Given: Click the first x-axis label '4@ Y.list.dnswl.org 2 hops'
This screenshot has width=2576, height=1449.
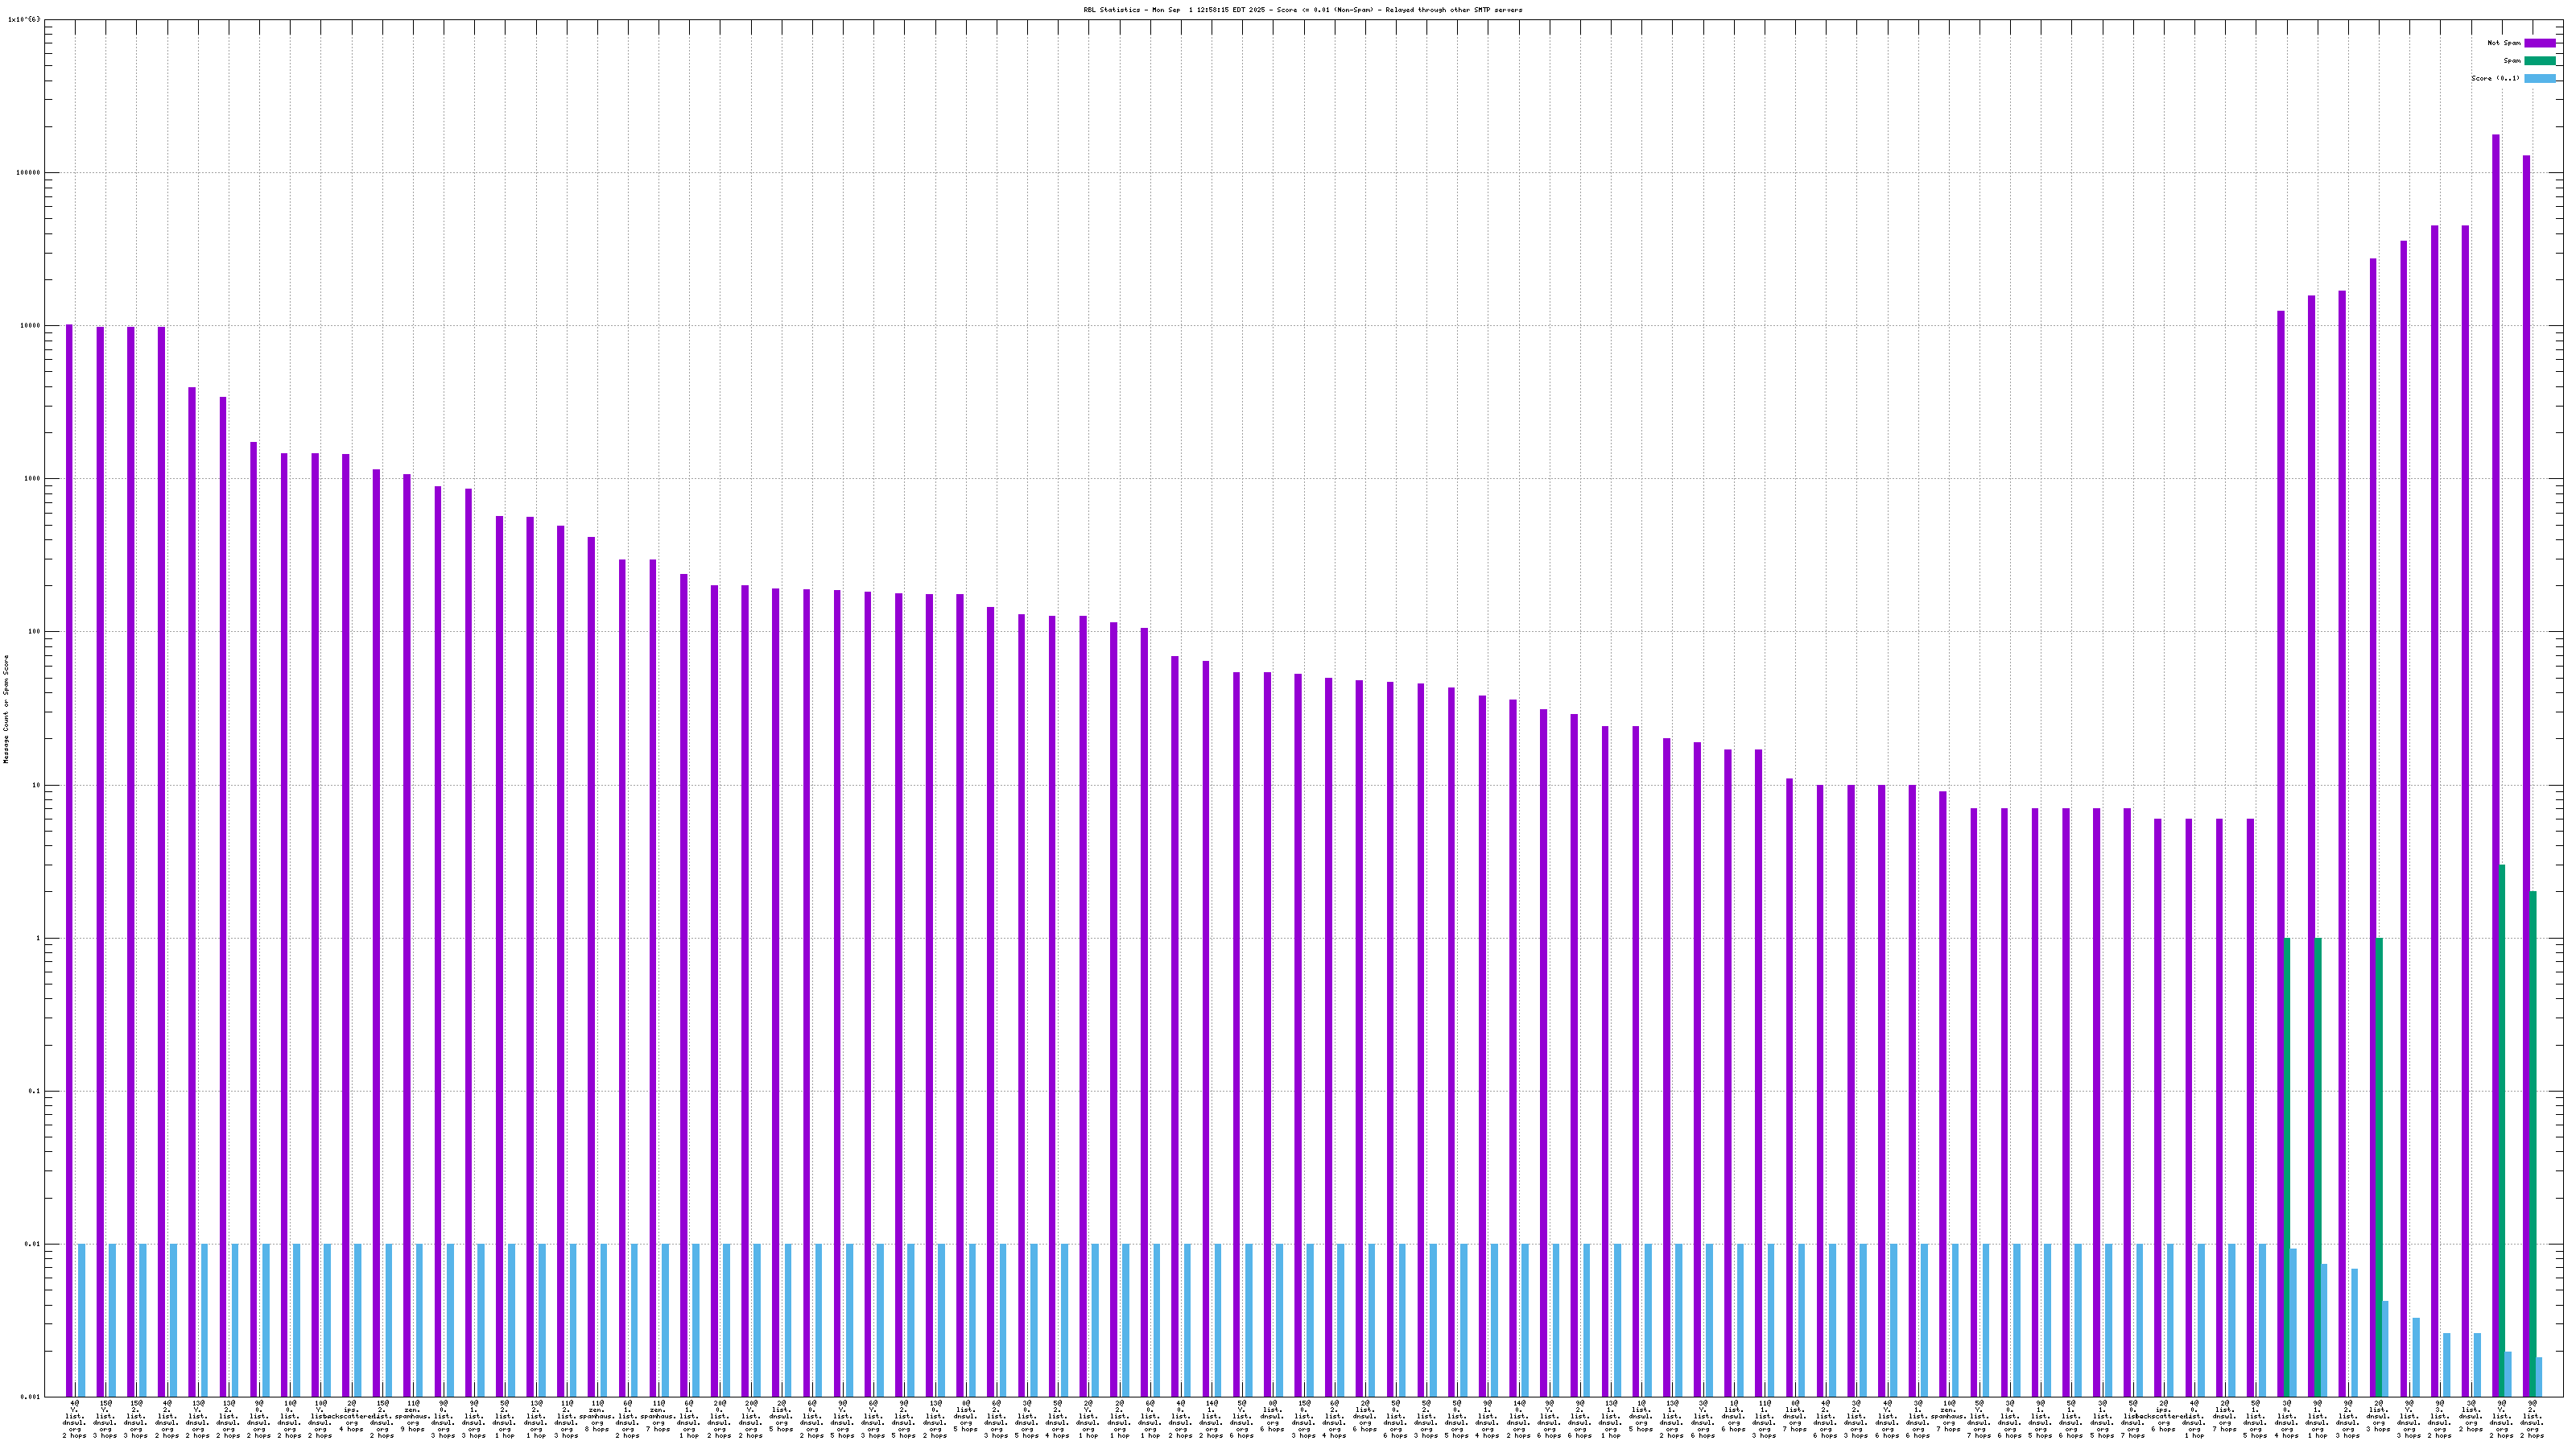Looking at the screenshot, I should click(x=74, y=1419).
